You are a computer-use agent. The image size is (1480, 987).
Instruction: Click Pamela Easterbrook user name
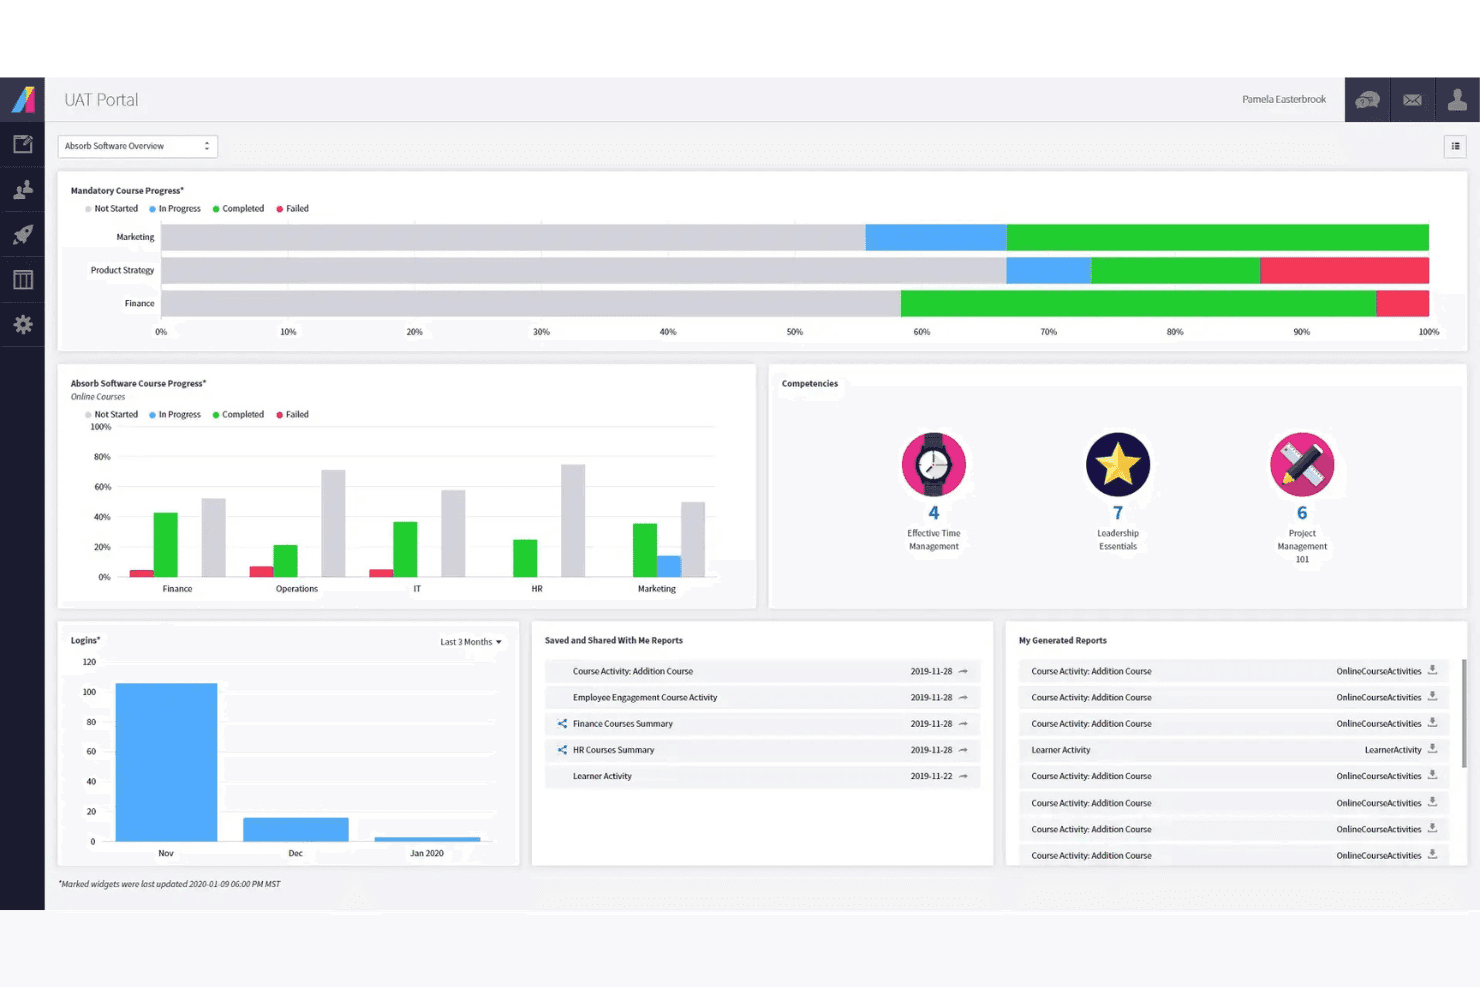pyautogui.click(x=1284, y=100)
